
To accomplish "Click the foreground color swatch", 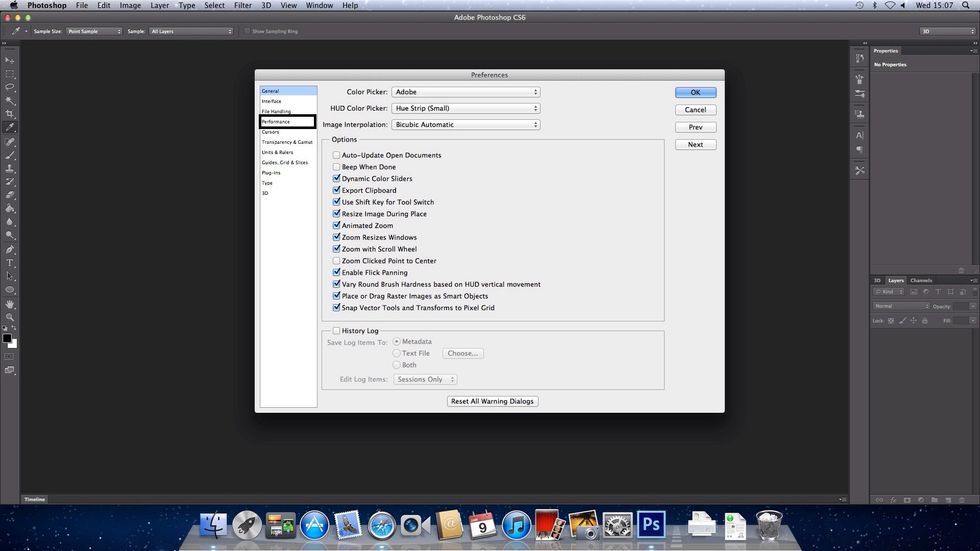I will [7, 338].
